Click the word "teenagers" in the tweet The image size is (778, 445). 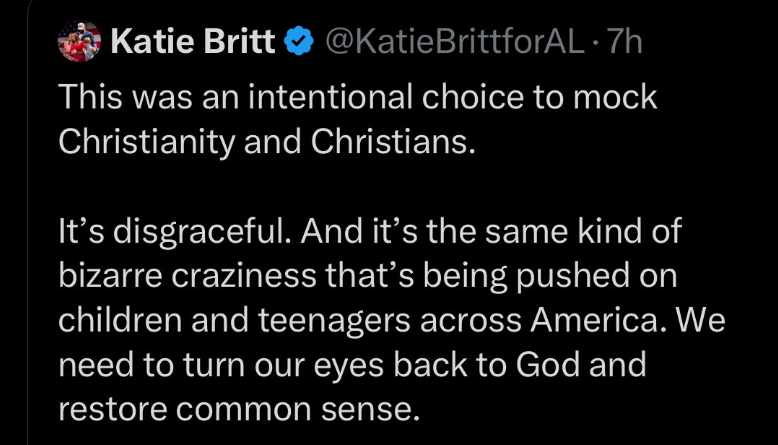334,322
